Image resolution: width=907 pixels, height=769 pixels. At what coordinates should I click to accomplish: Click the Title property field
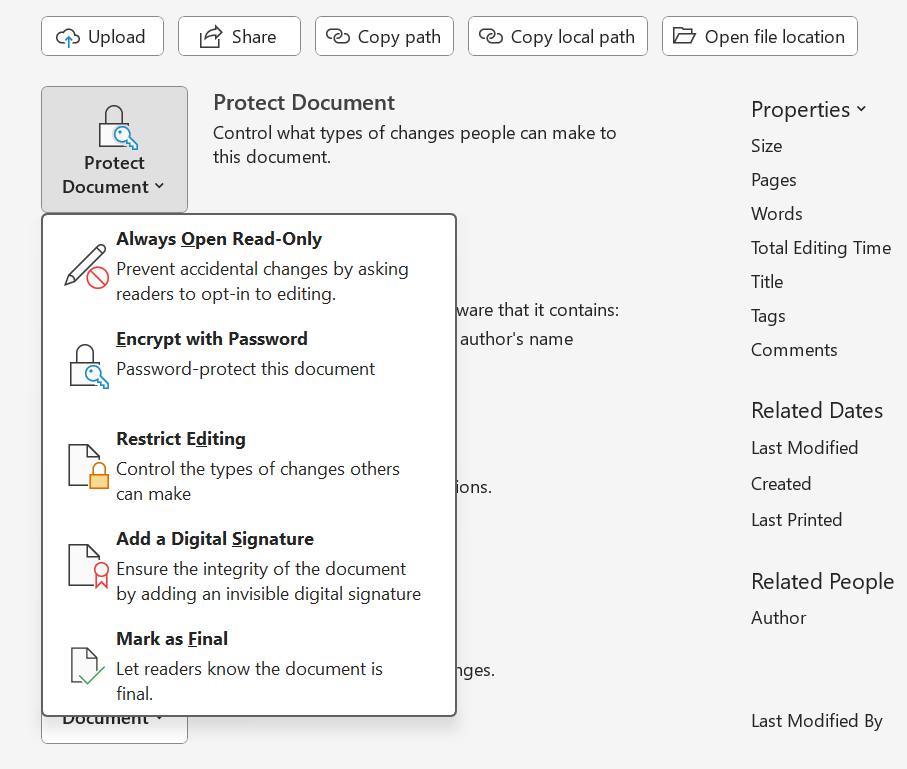(767, 282)
